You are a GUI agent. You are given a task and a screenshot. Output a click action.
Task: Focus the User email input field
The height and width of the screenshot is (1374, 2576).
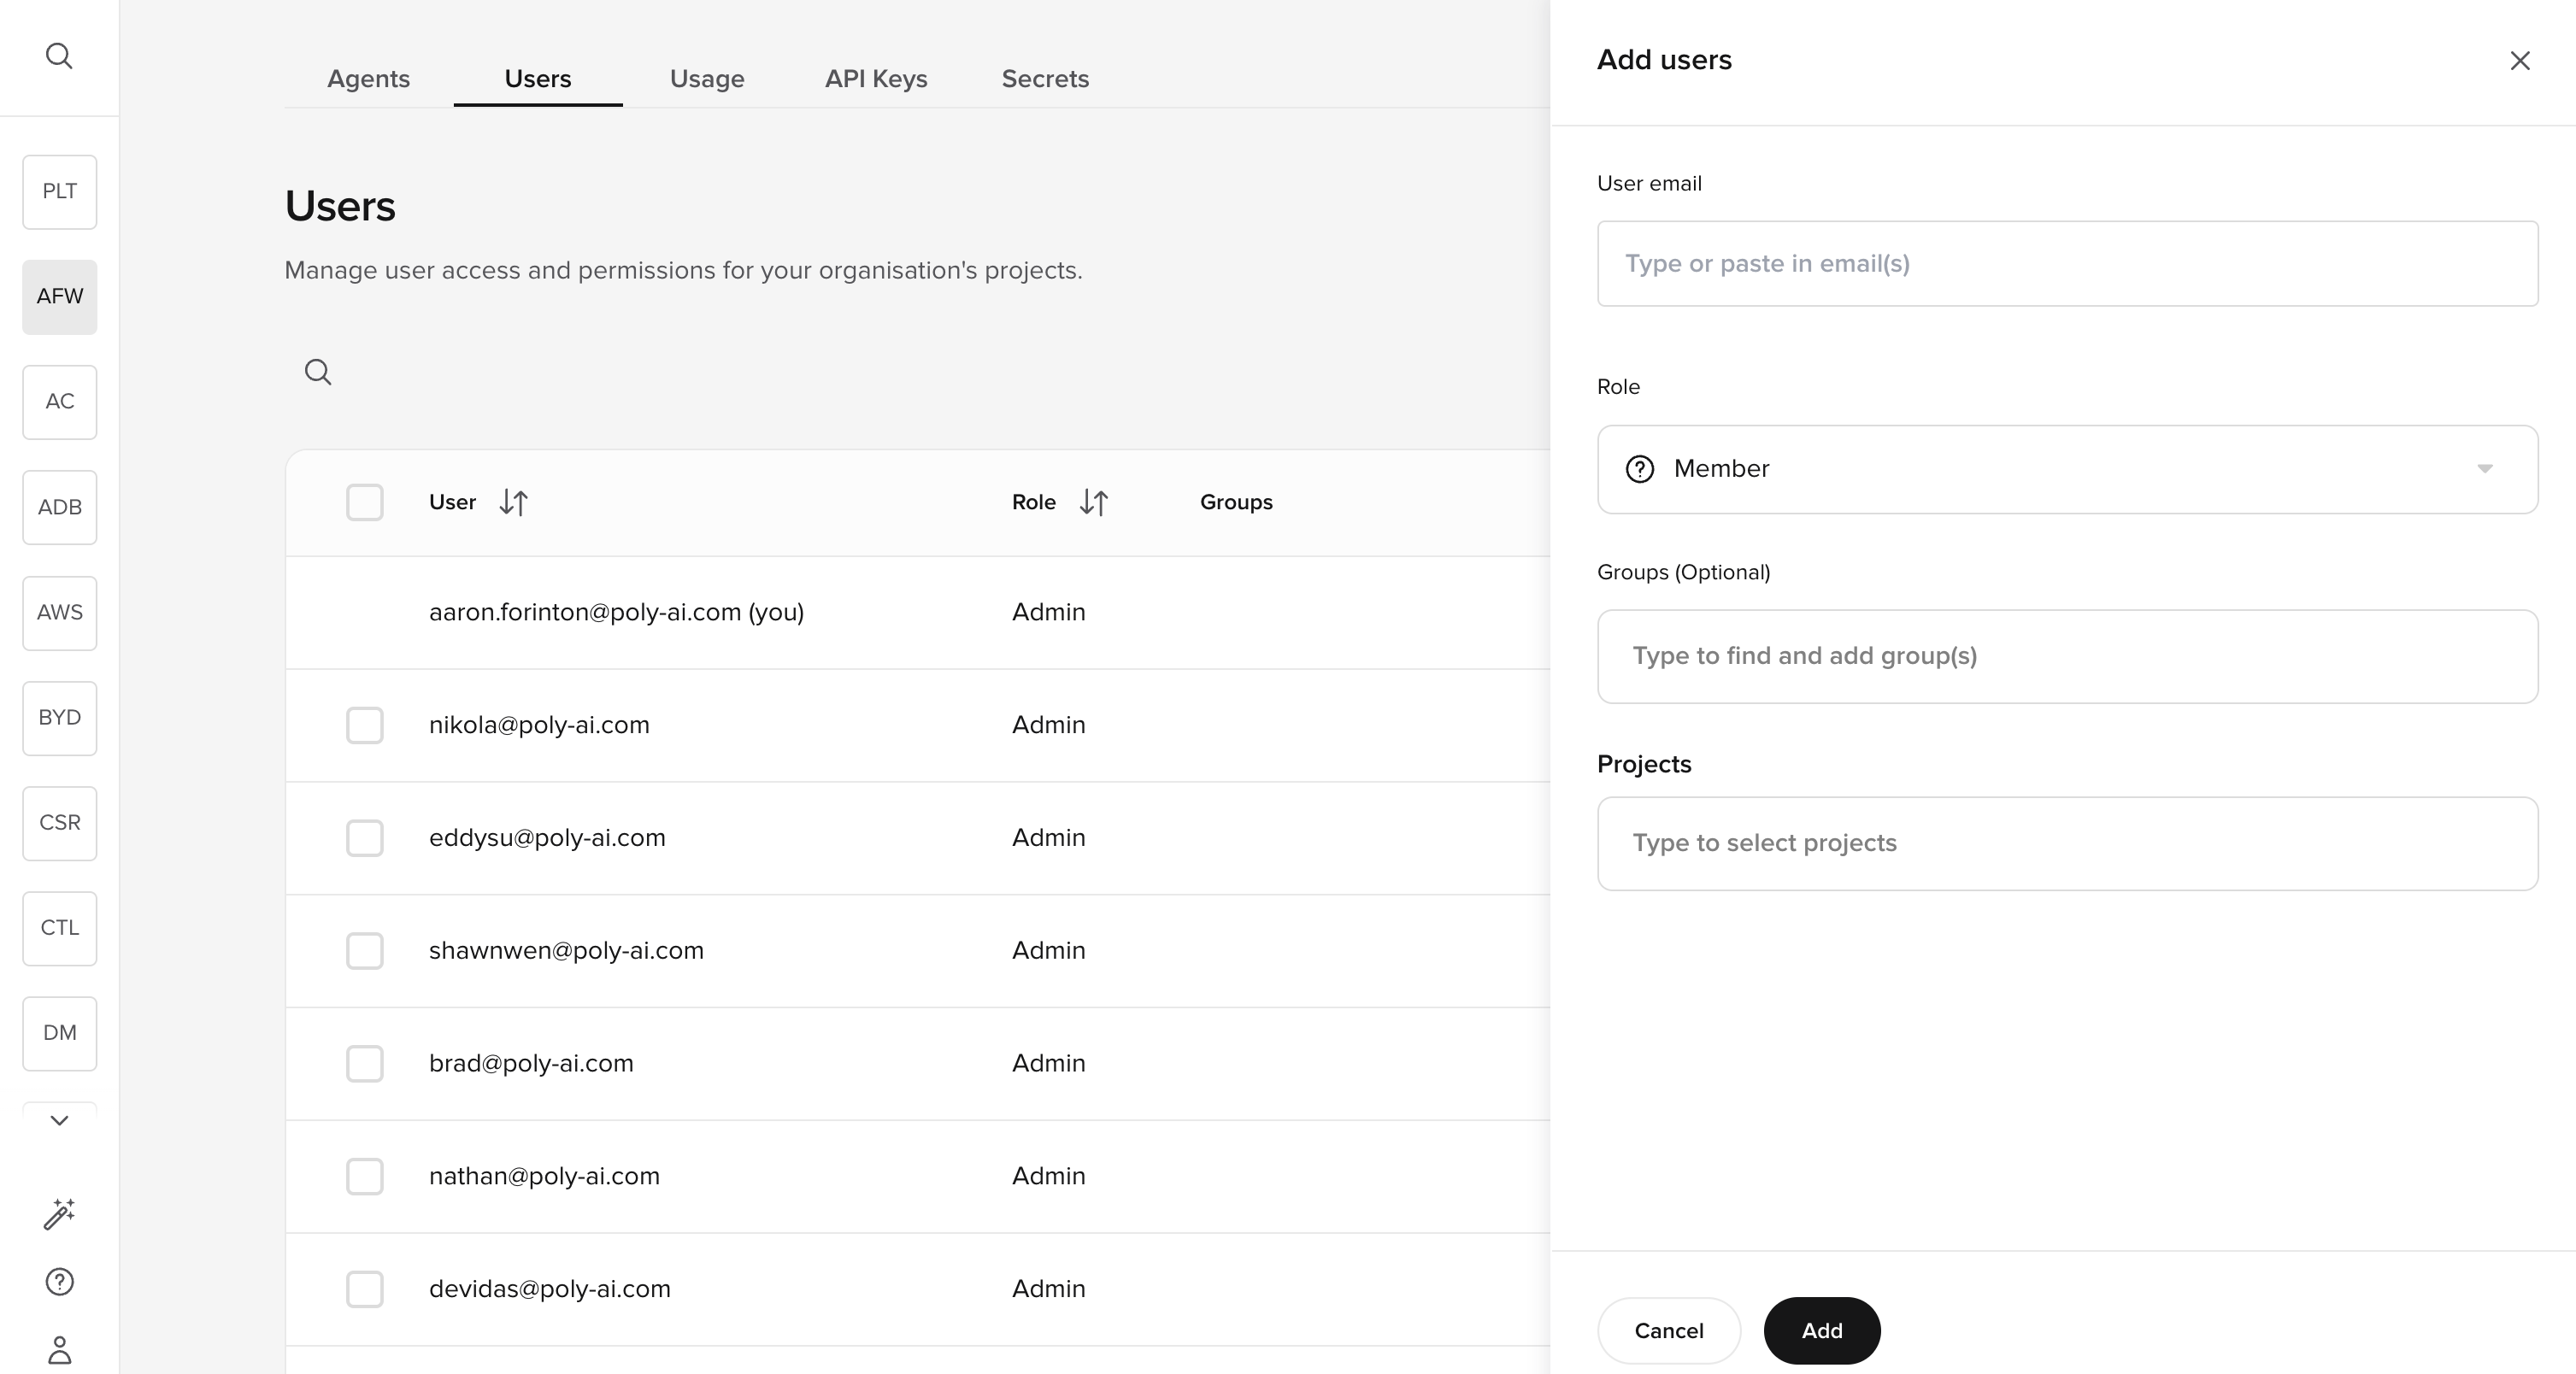pos(2067,264)
